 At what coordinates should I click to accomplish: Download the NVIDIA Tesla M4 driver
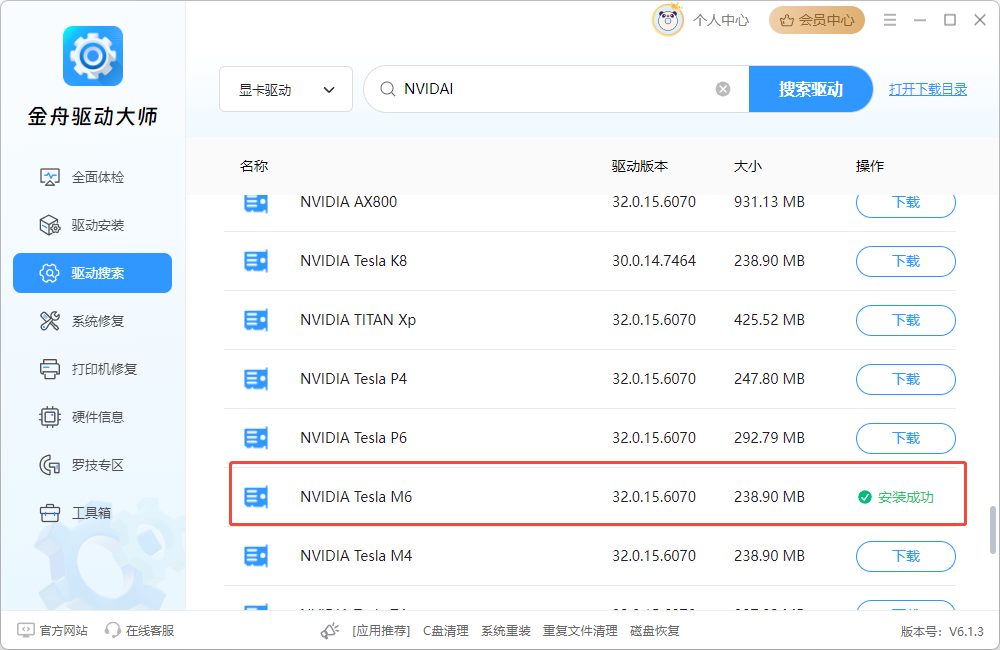tap(906, 556)
